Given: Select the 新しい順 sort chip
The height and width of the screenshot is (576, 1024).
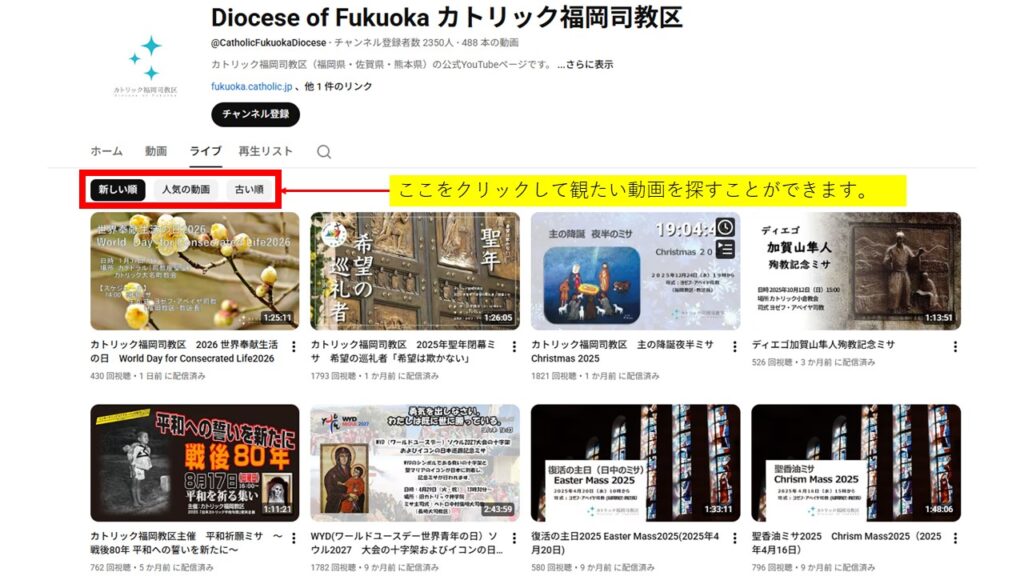Looking at the screenshot, I should (118, 189).
